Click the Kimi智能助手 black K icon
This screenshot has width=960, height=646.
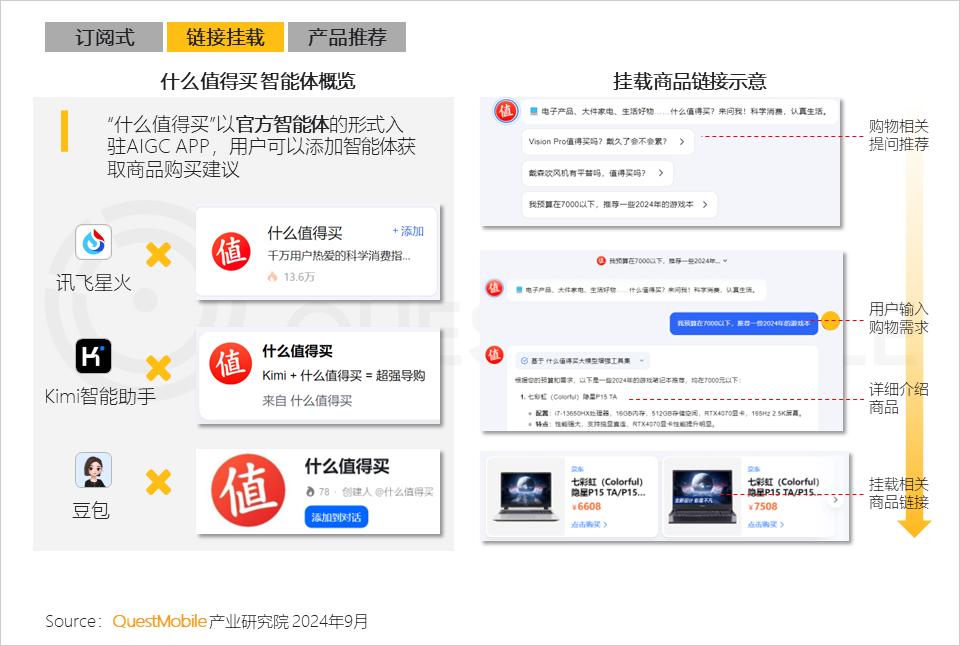93,356
